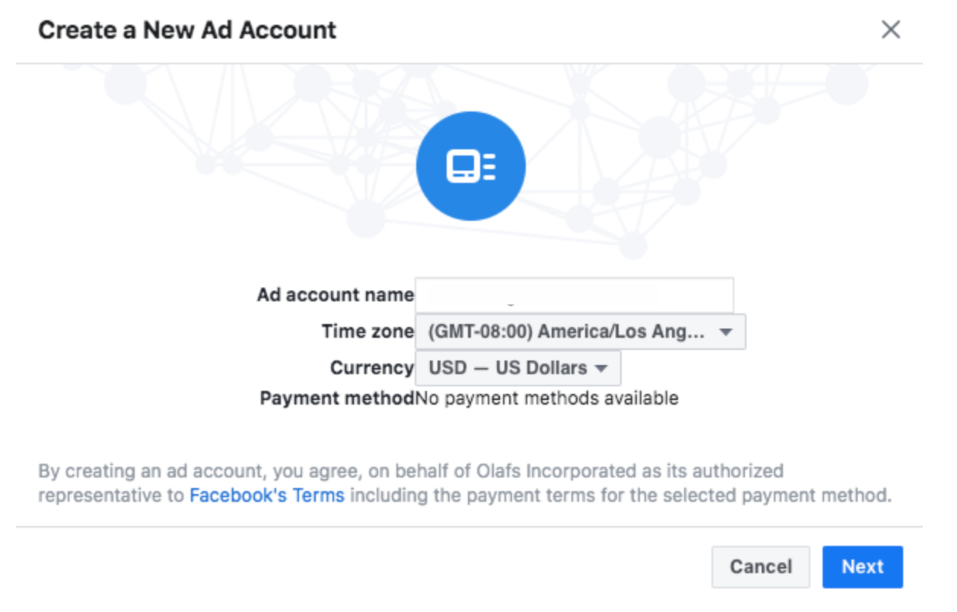Click the Time zone label

point(367,332)
